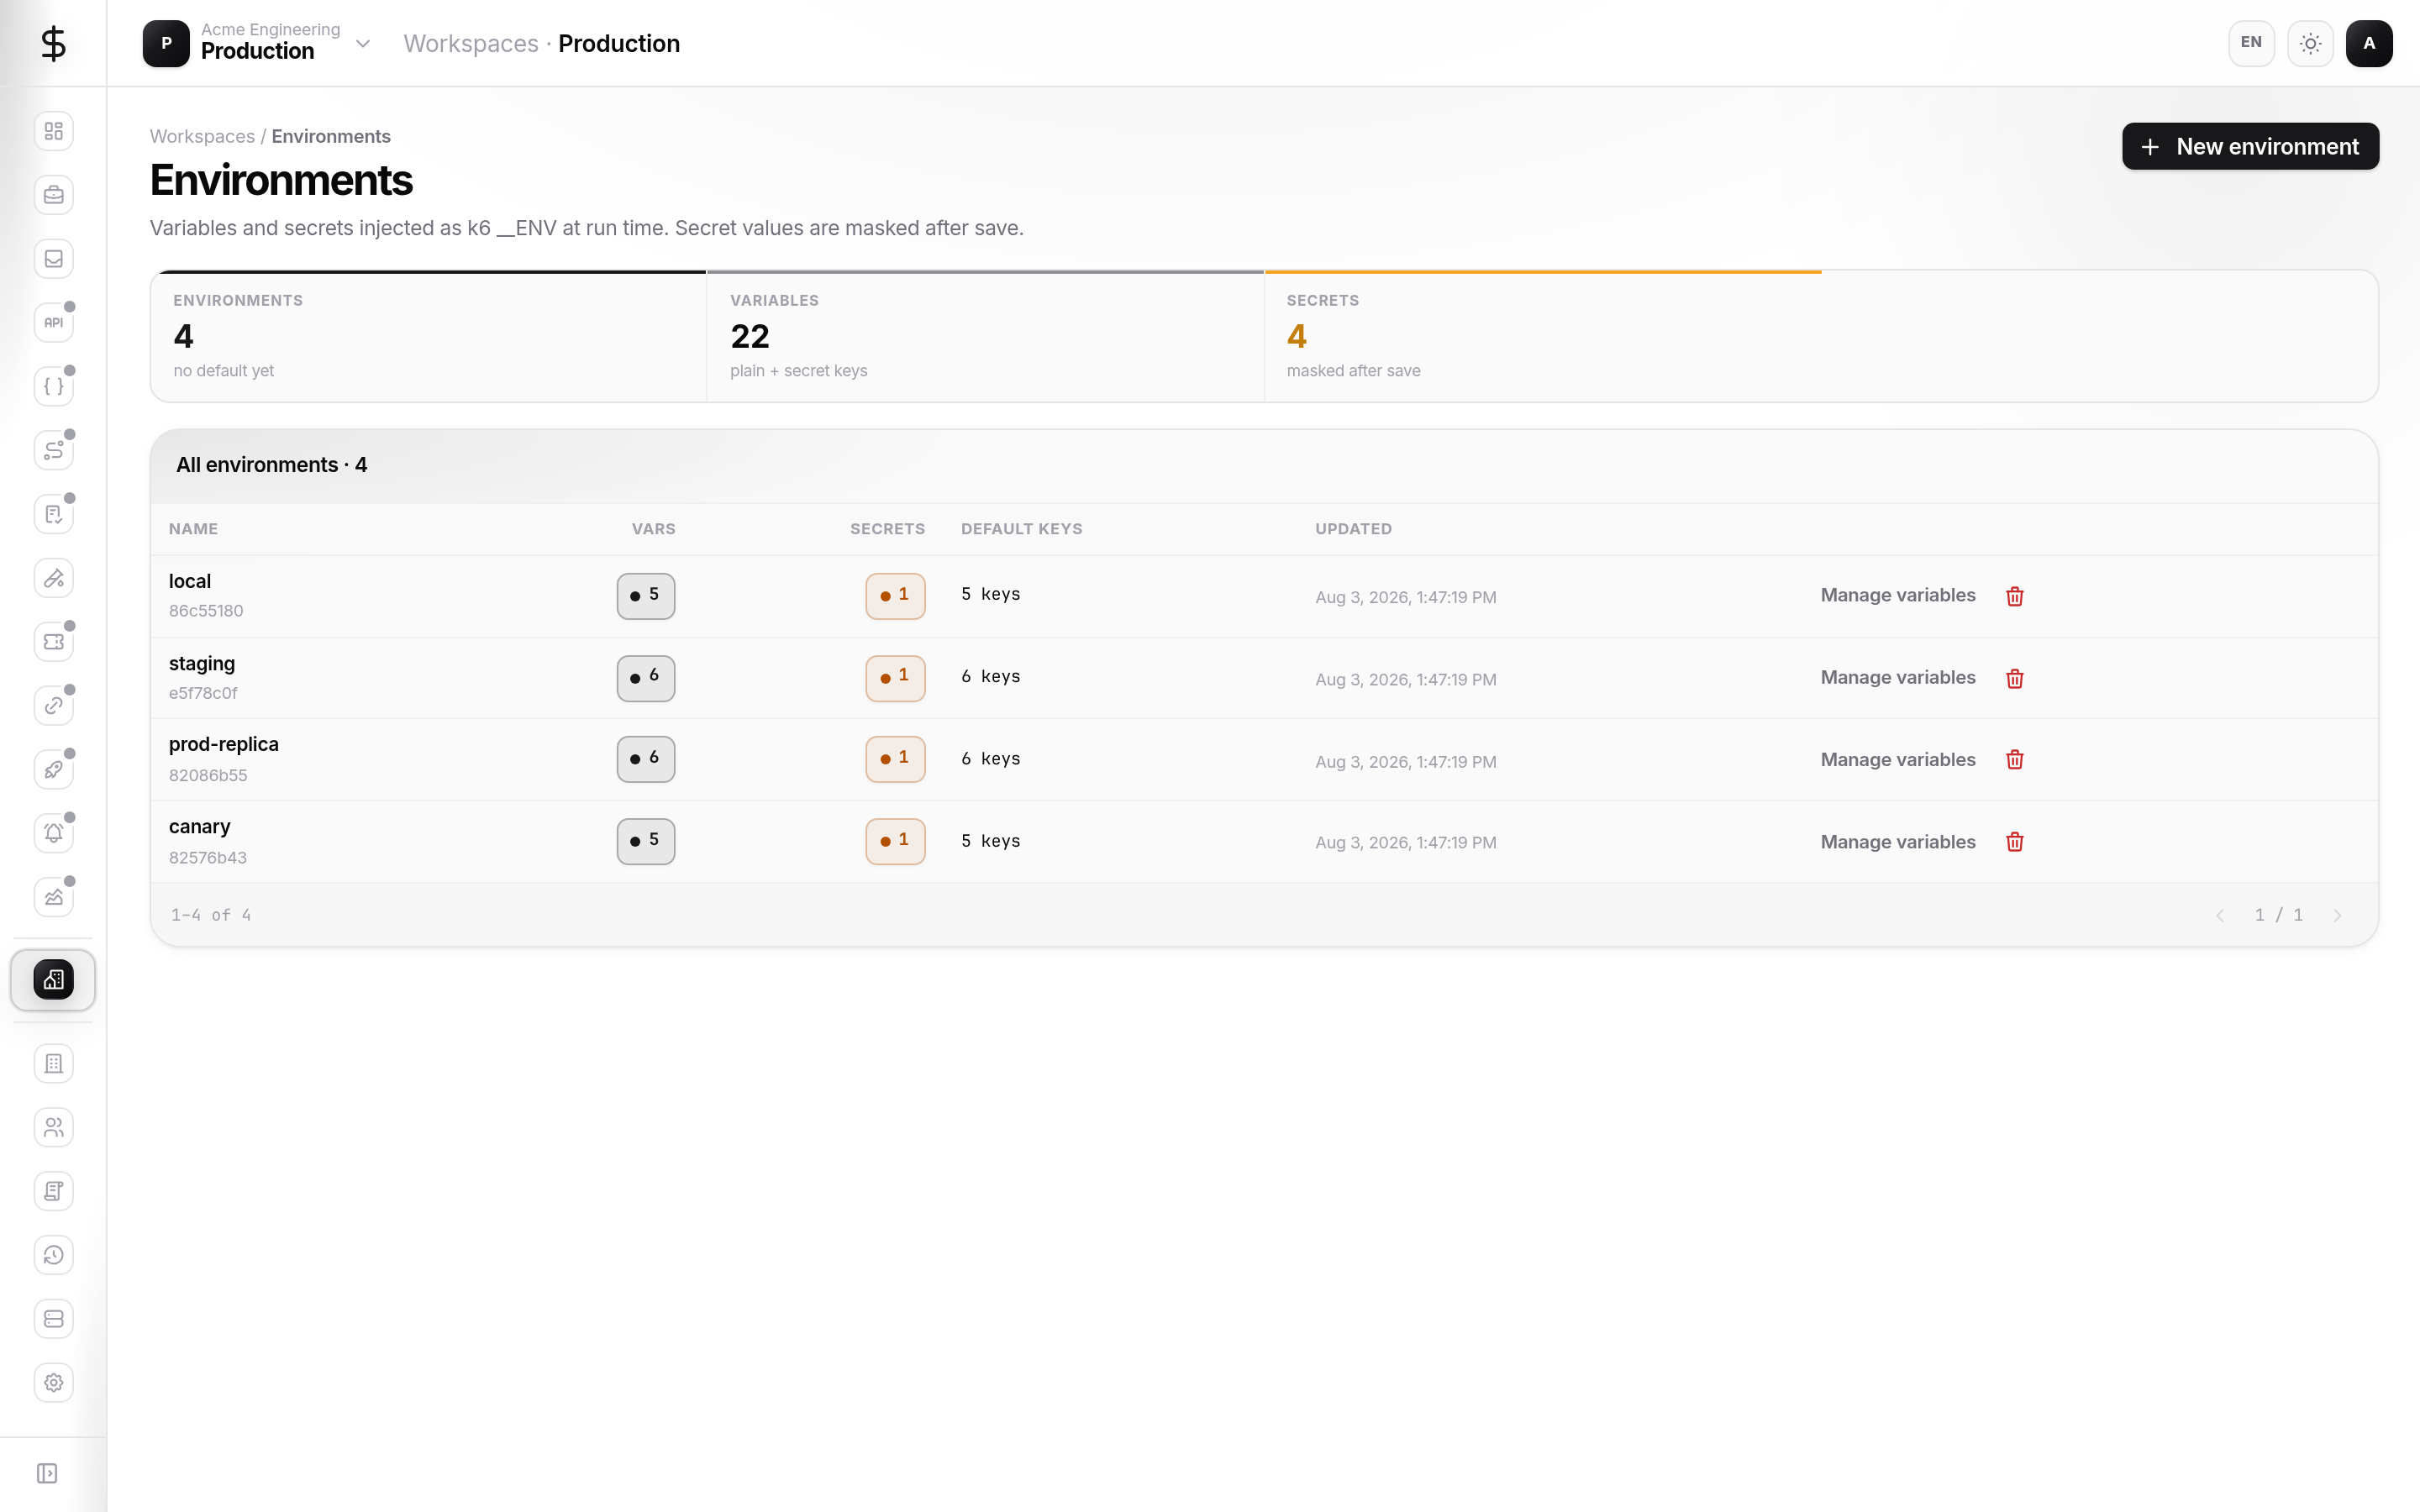Open the briefcase icon in sidebar

pos(54,195)
